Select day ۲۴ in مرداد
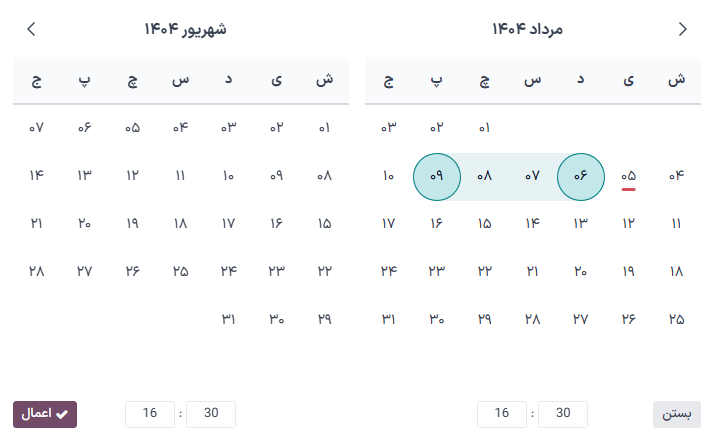The image size is (709, 441). pyautogui.click(x=389, y=272)
